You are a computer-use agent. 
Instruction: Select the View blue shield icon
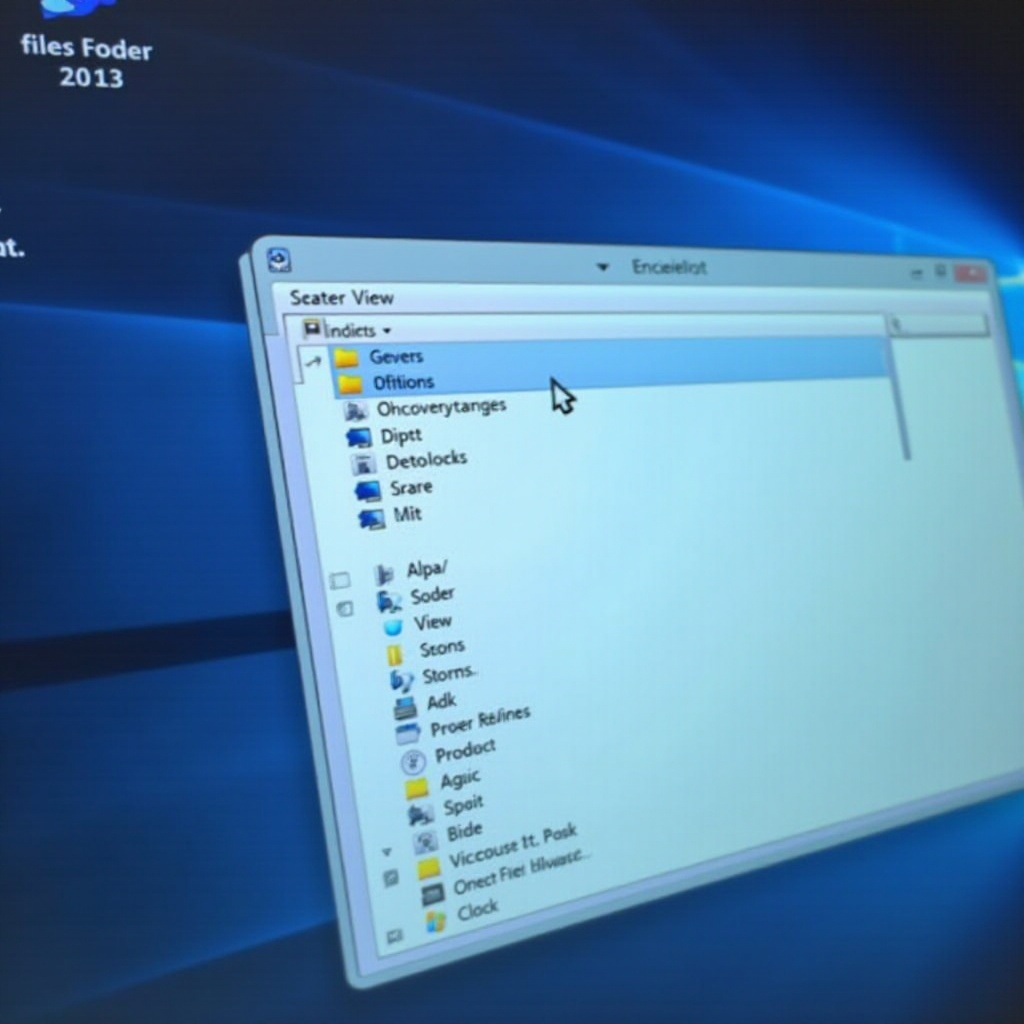[393, 626]
